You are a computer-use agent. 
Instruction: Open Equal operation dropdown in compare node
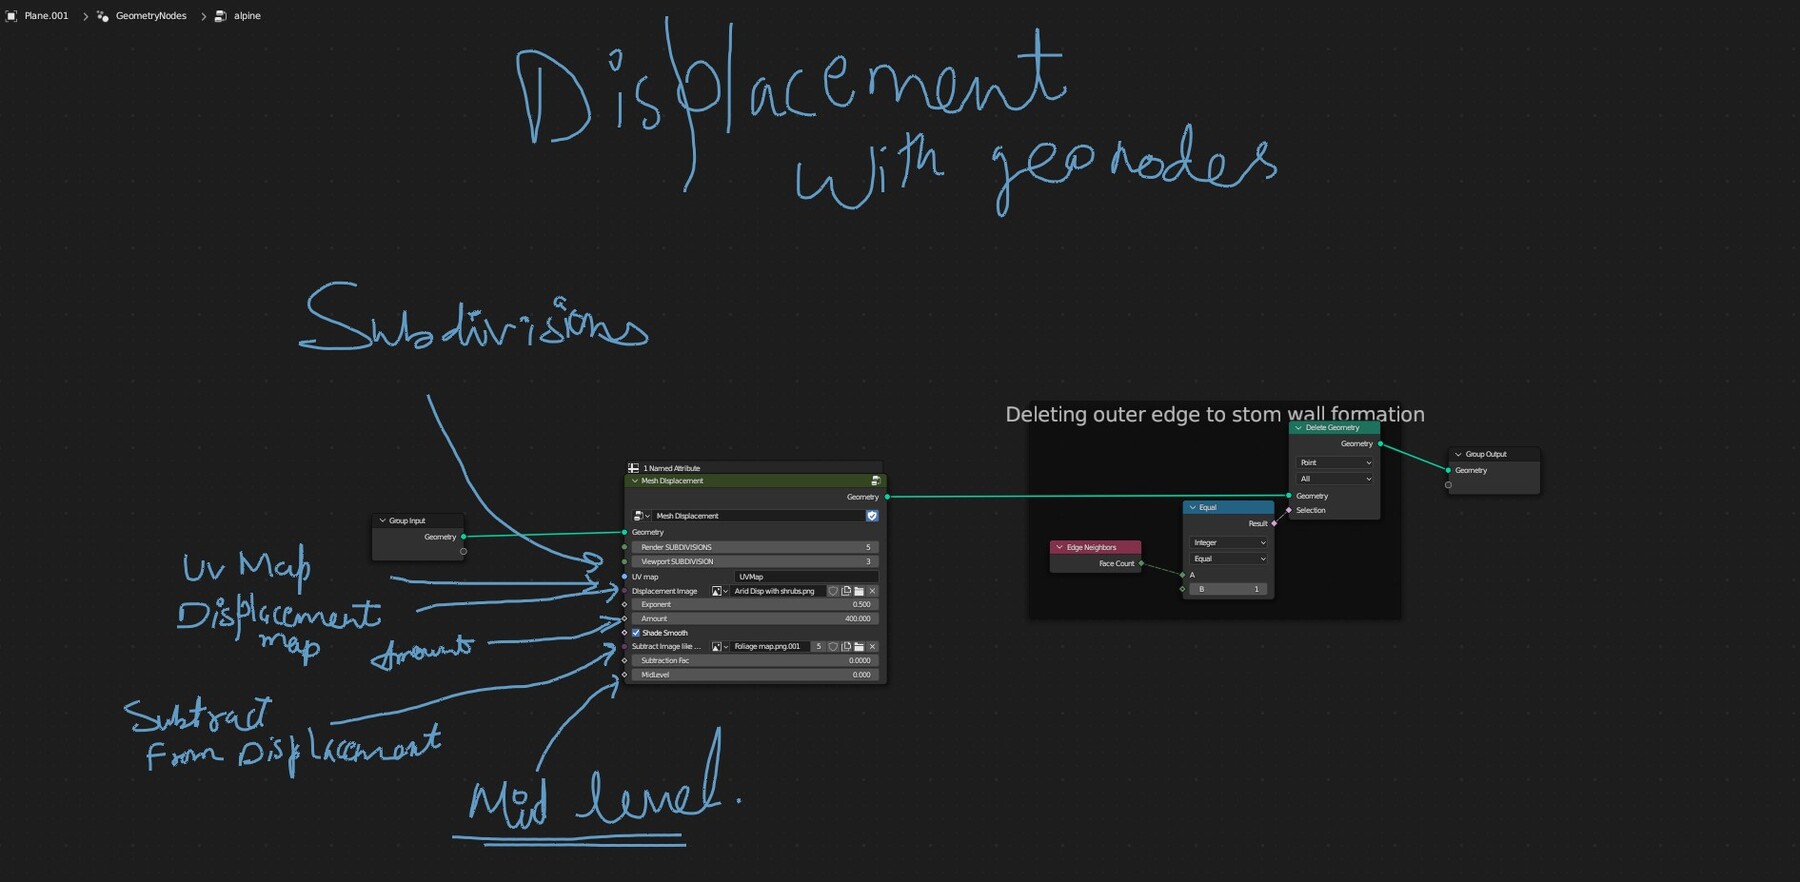1228,559
